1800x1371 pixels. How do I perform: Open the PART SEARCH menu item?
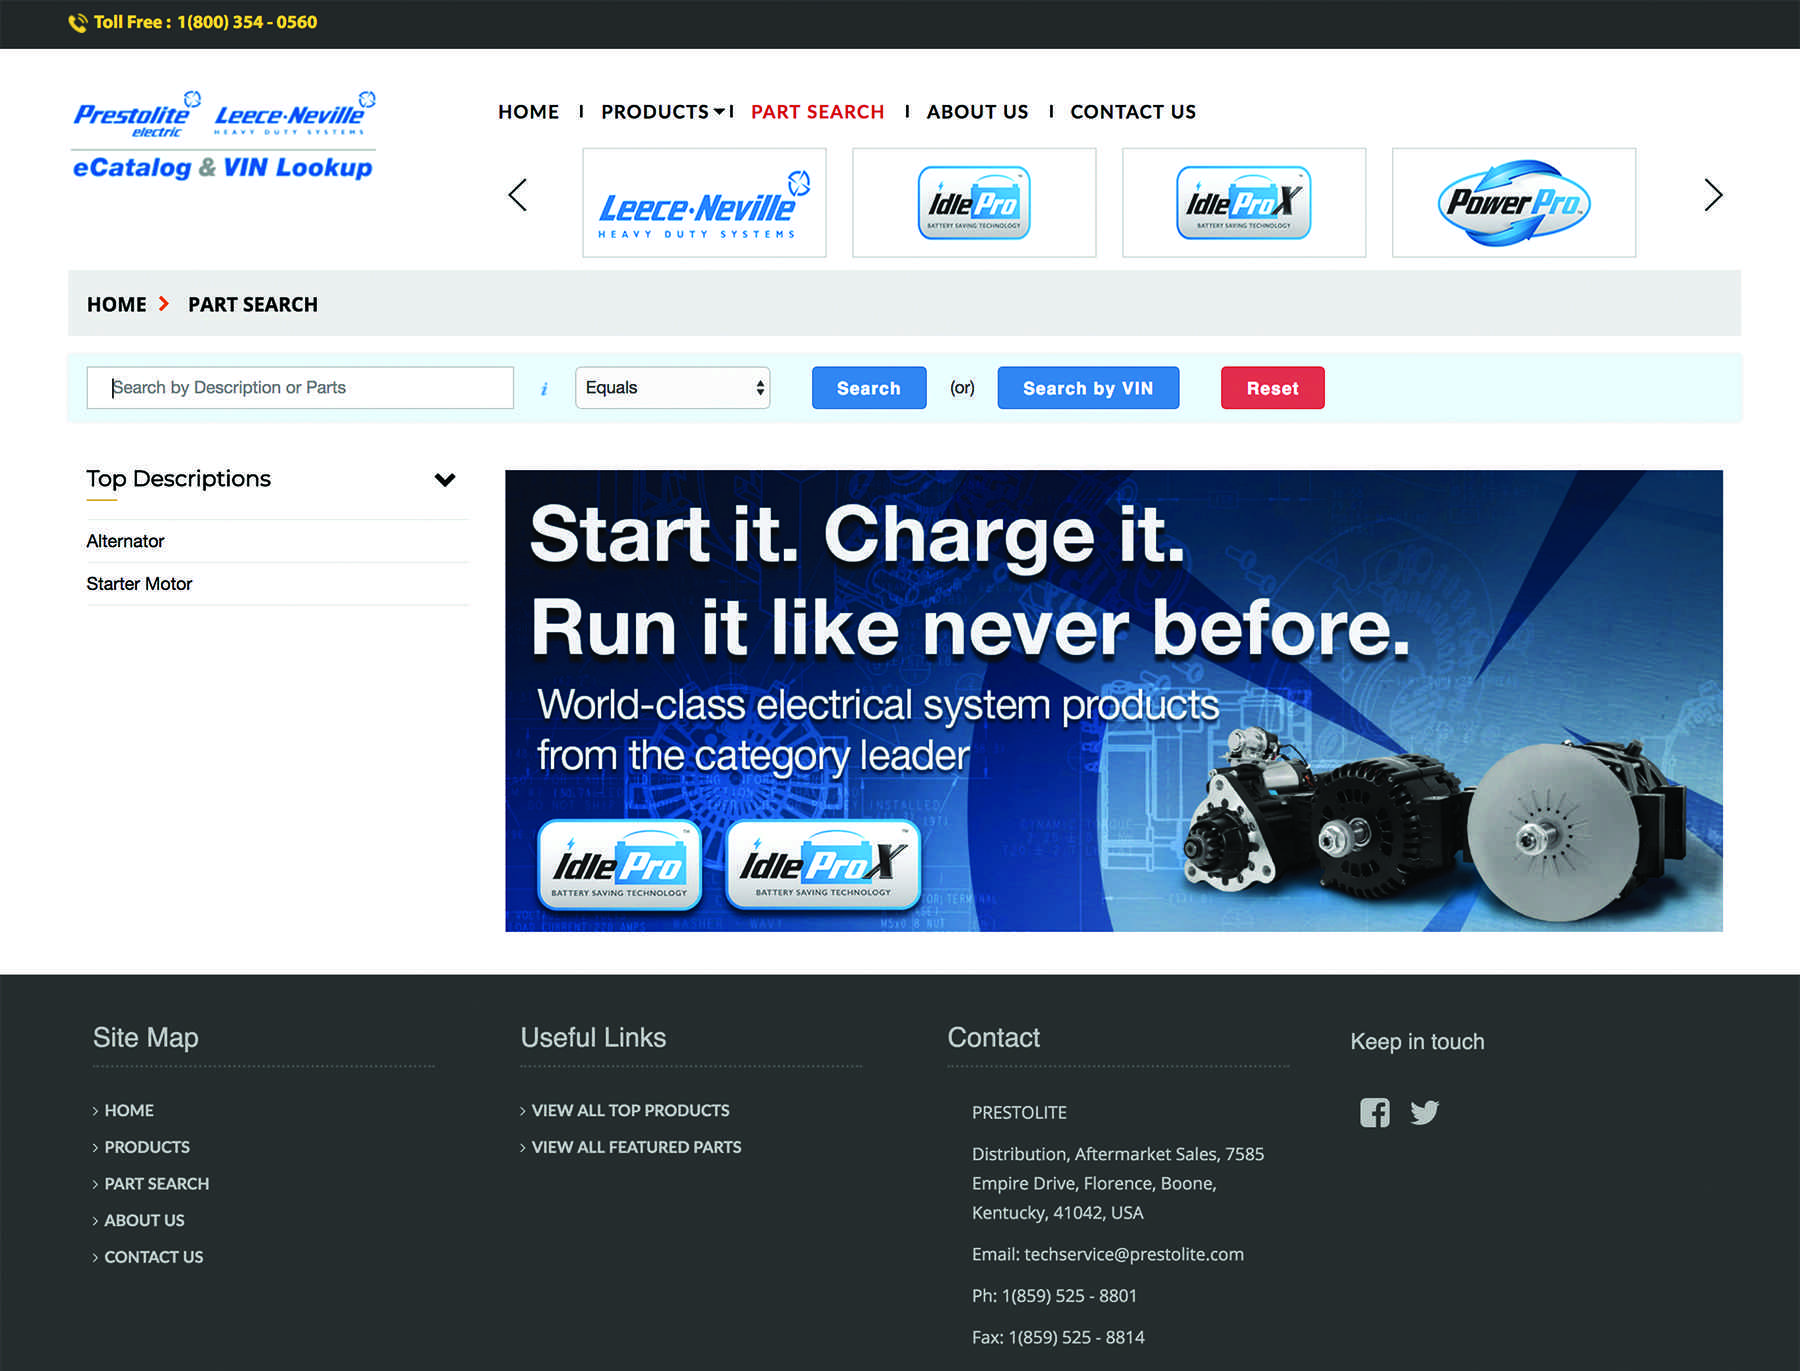click(x=817, y=111)
